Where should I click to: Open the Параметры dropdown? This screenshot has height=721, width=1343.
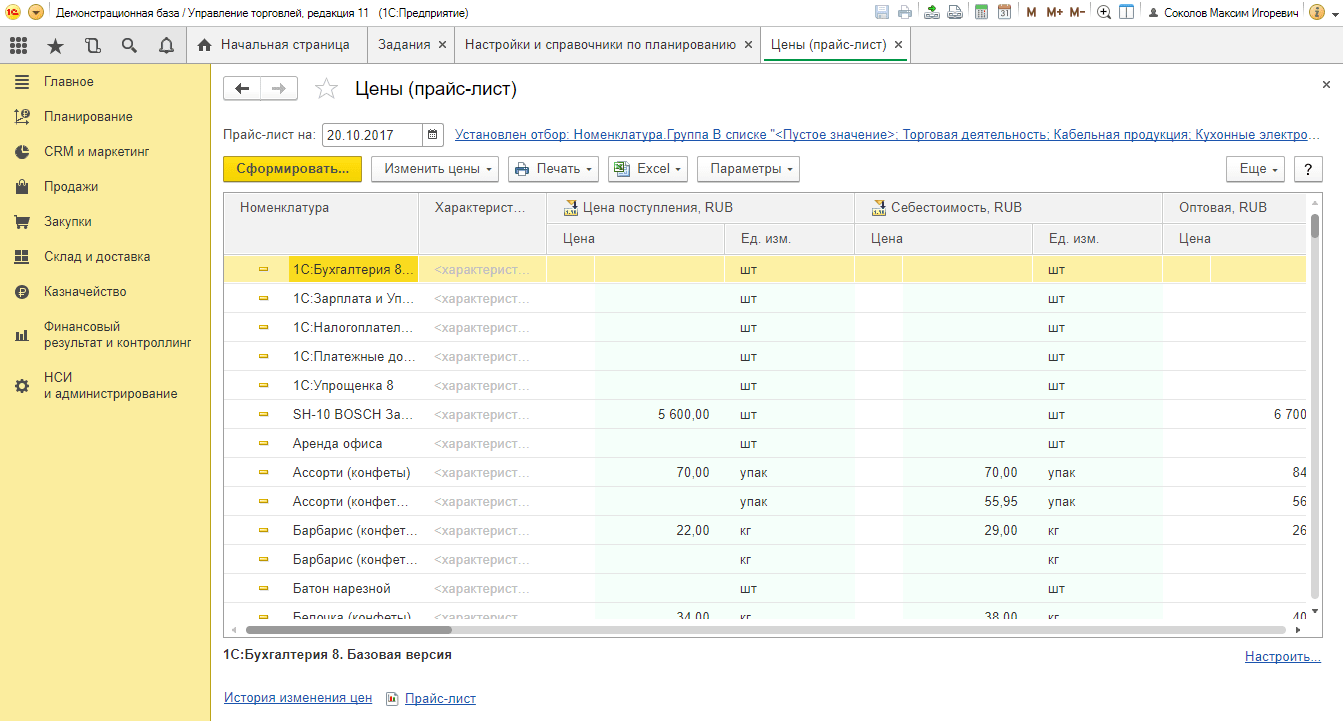point(748,169)
